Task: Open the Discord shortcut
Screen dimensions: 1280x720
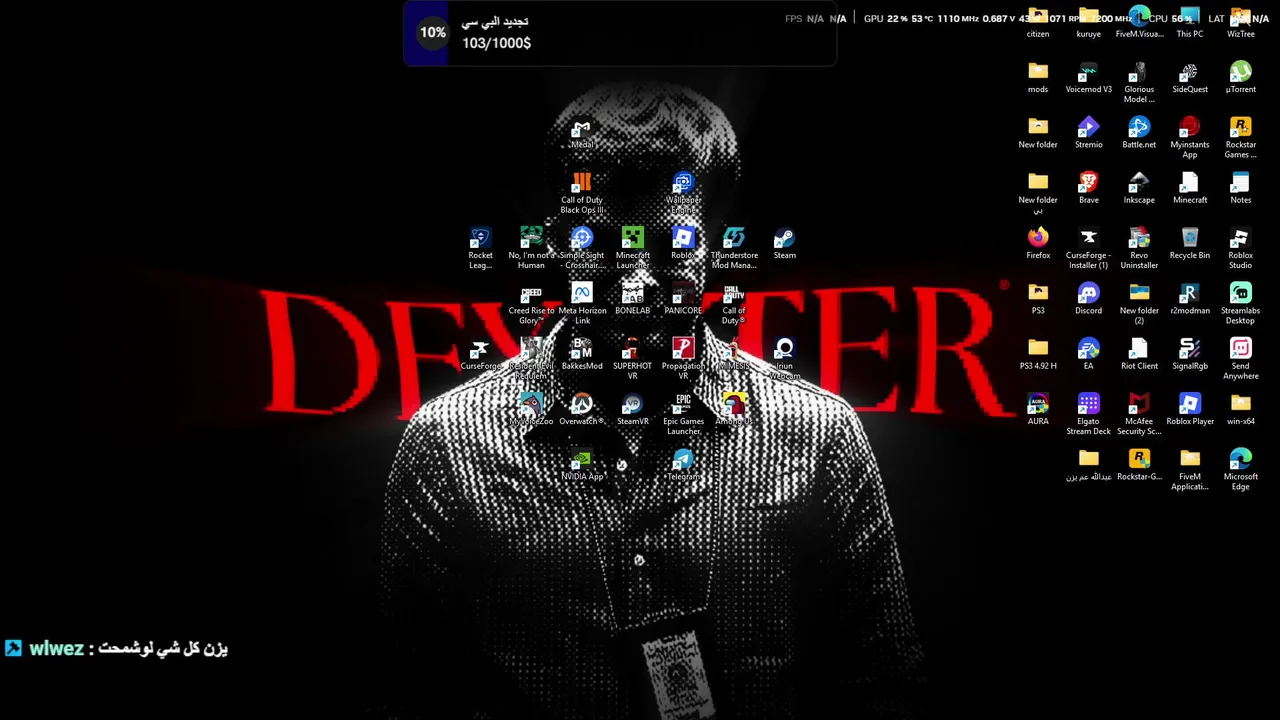Action: point(1088,297)
